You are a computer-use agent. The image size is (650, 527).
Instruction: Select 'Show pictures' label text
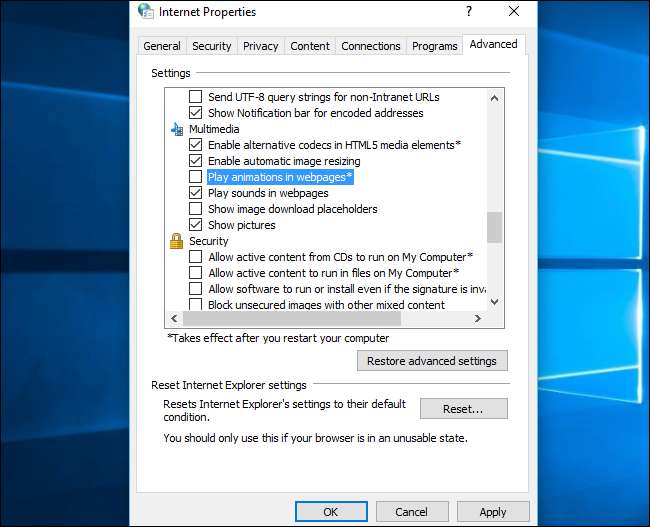pos(242,225)
